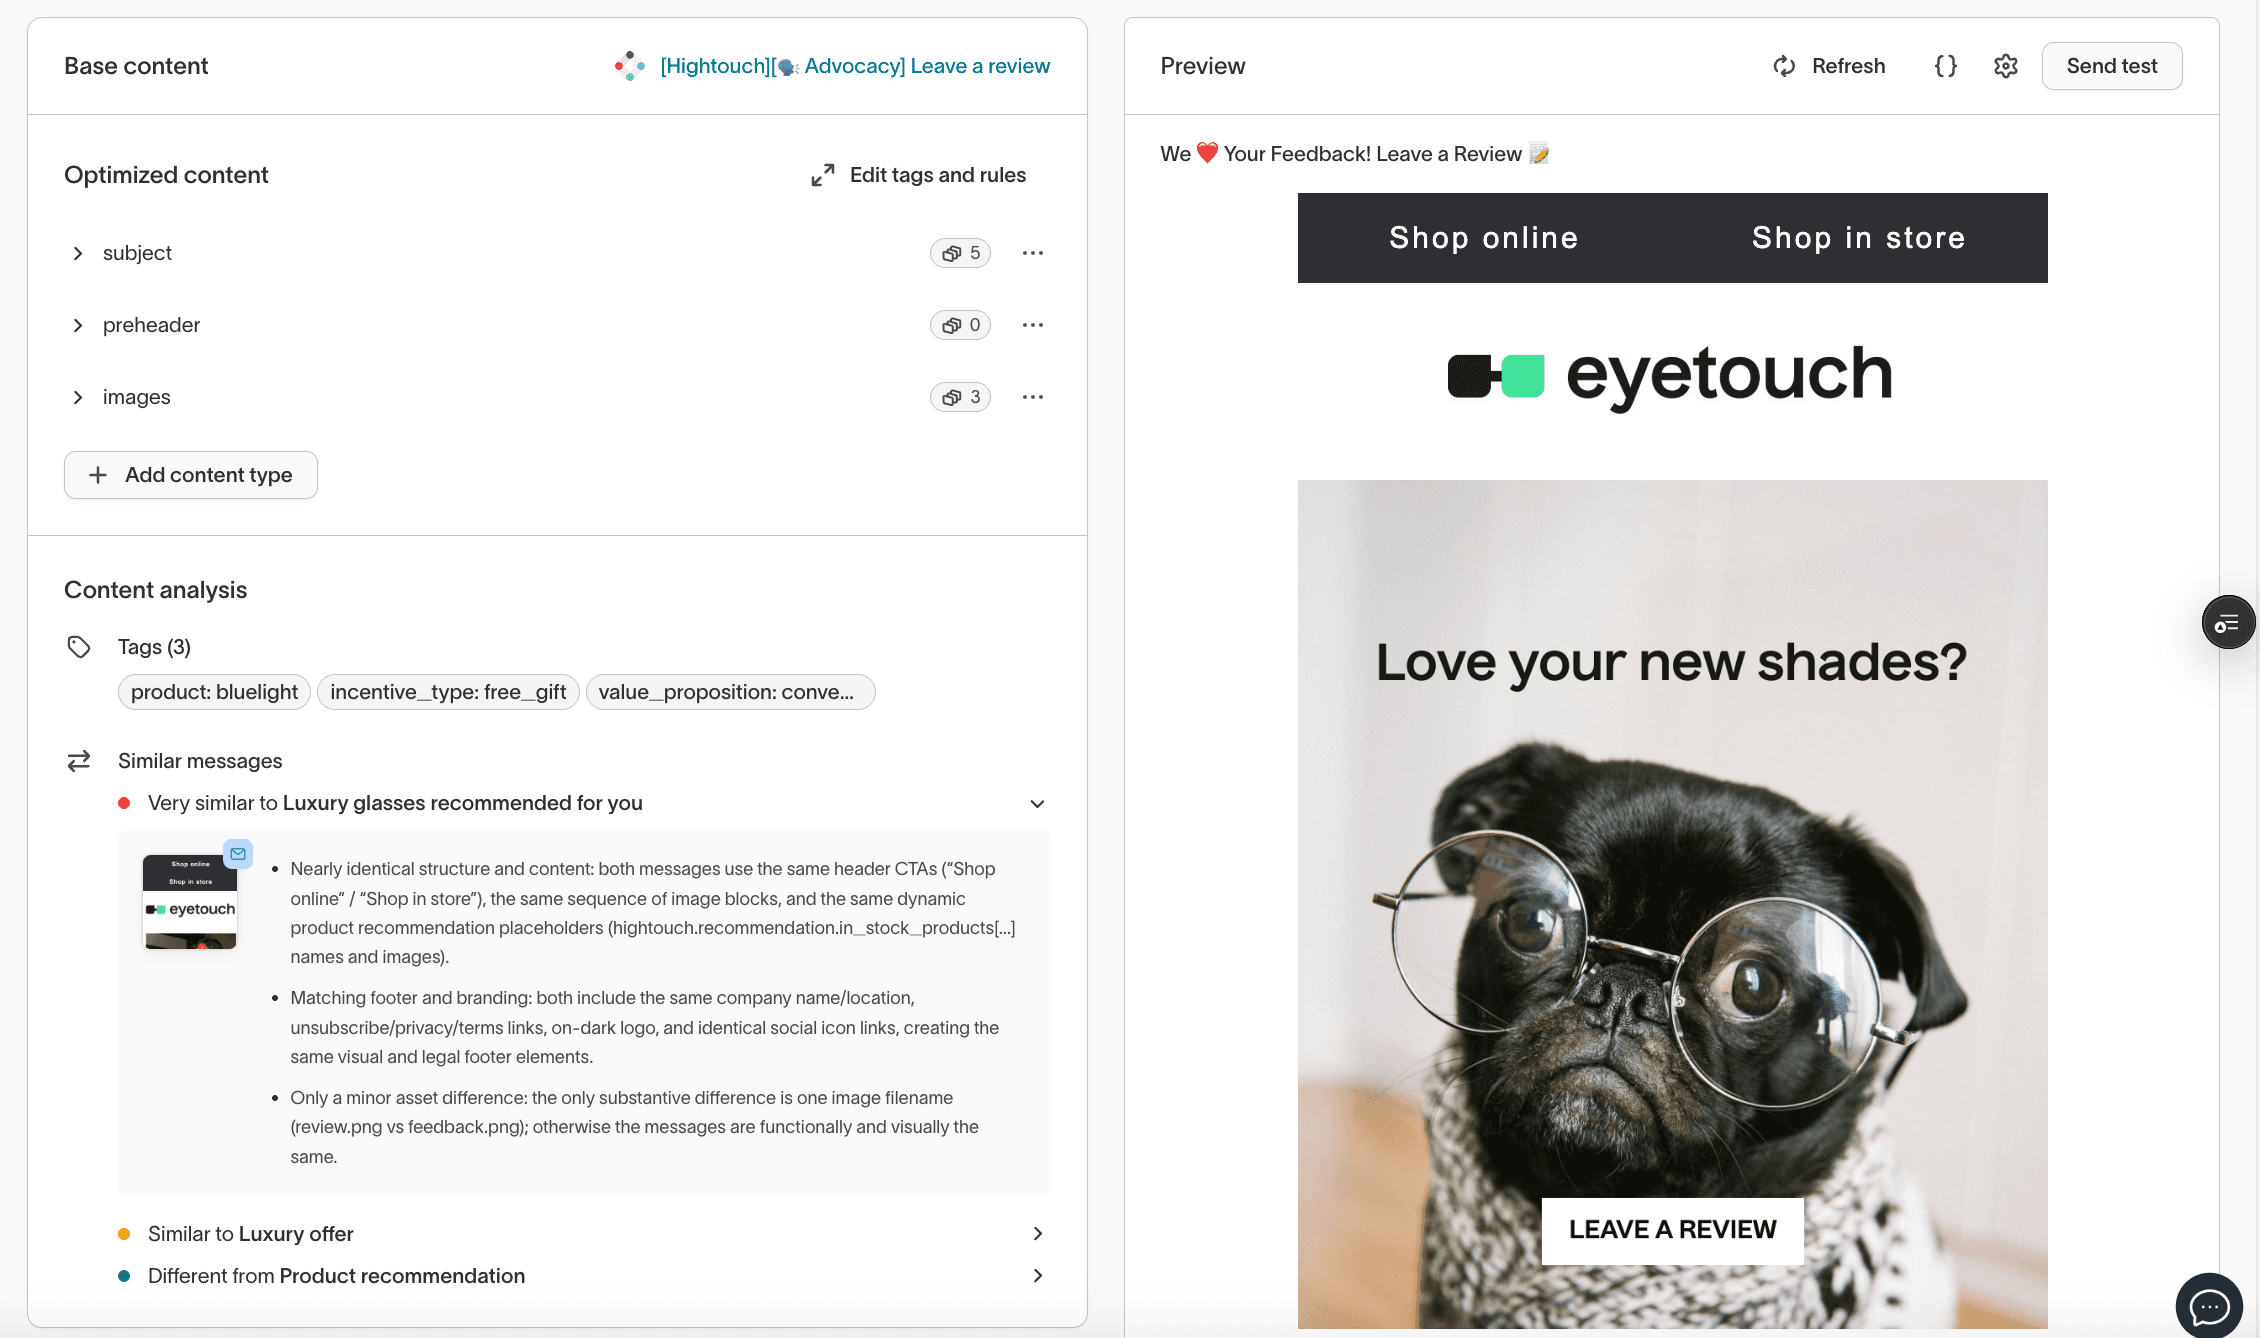Collapse the Luxury glasses similar message
The image size is (2260, 1338).
(x=1037, y=804)
